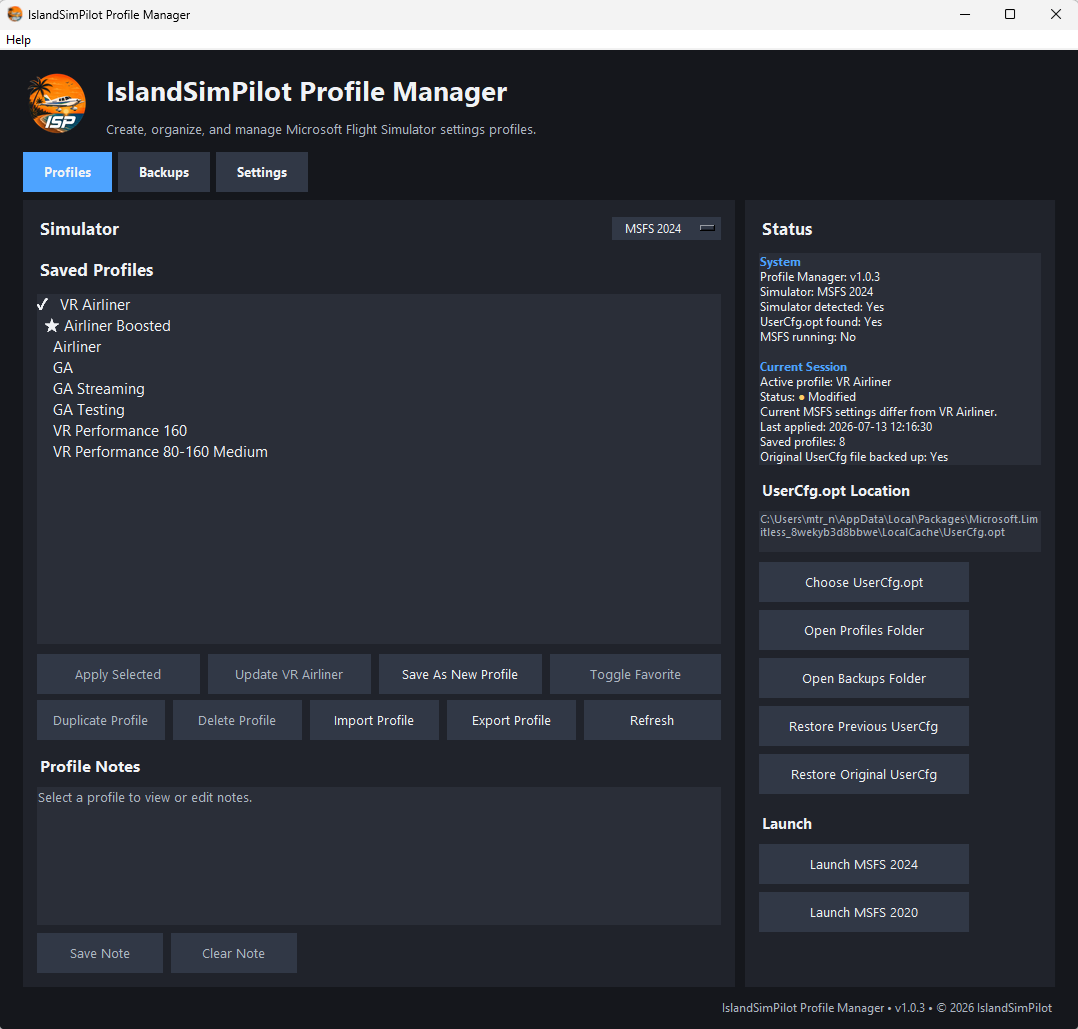Click into the Profile Notes text area
1078x1029 pixels.
379,856
